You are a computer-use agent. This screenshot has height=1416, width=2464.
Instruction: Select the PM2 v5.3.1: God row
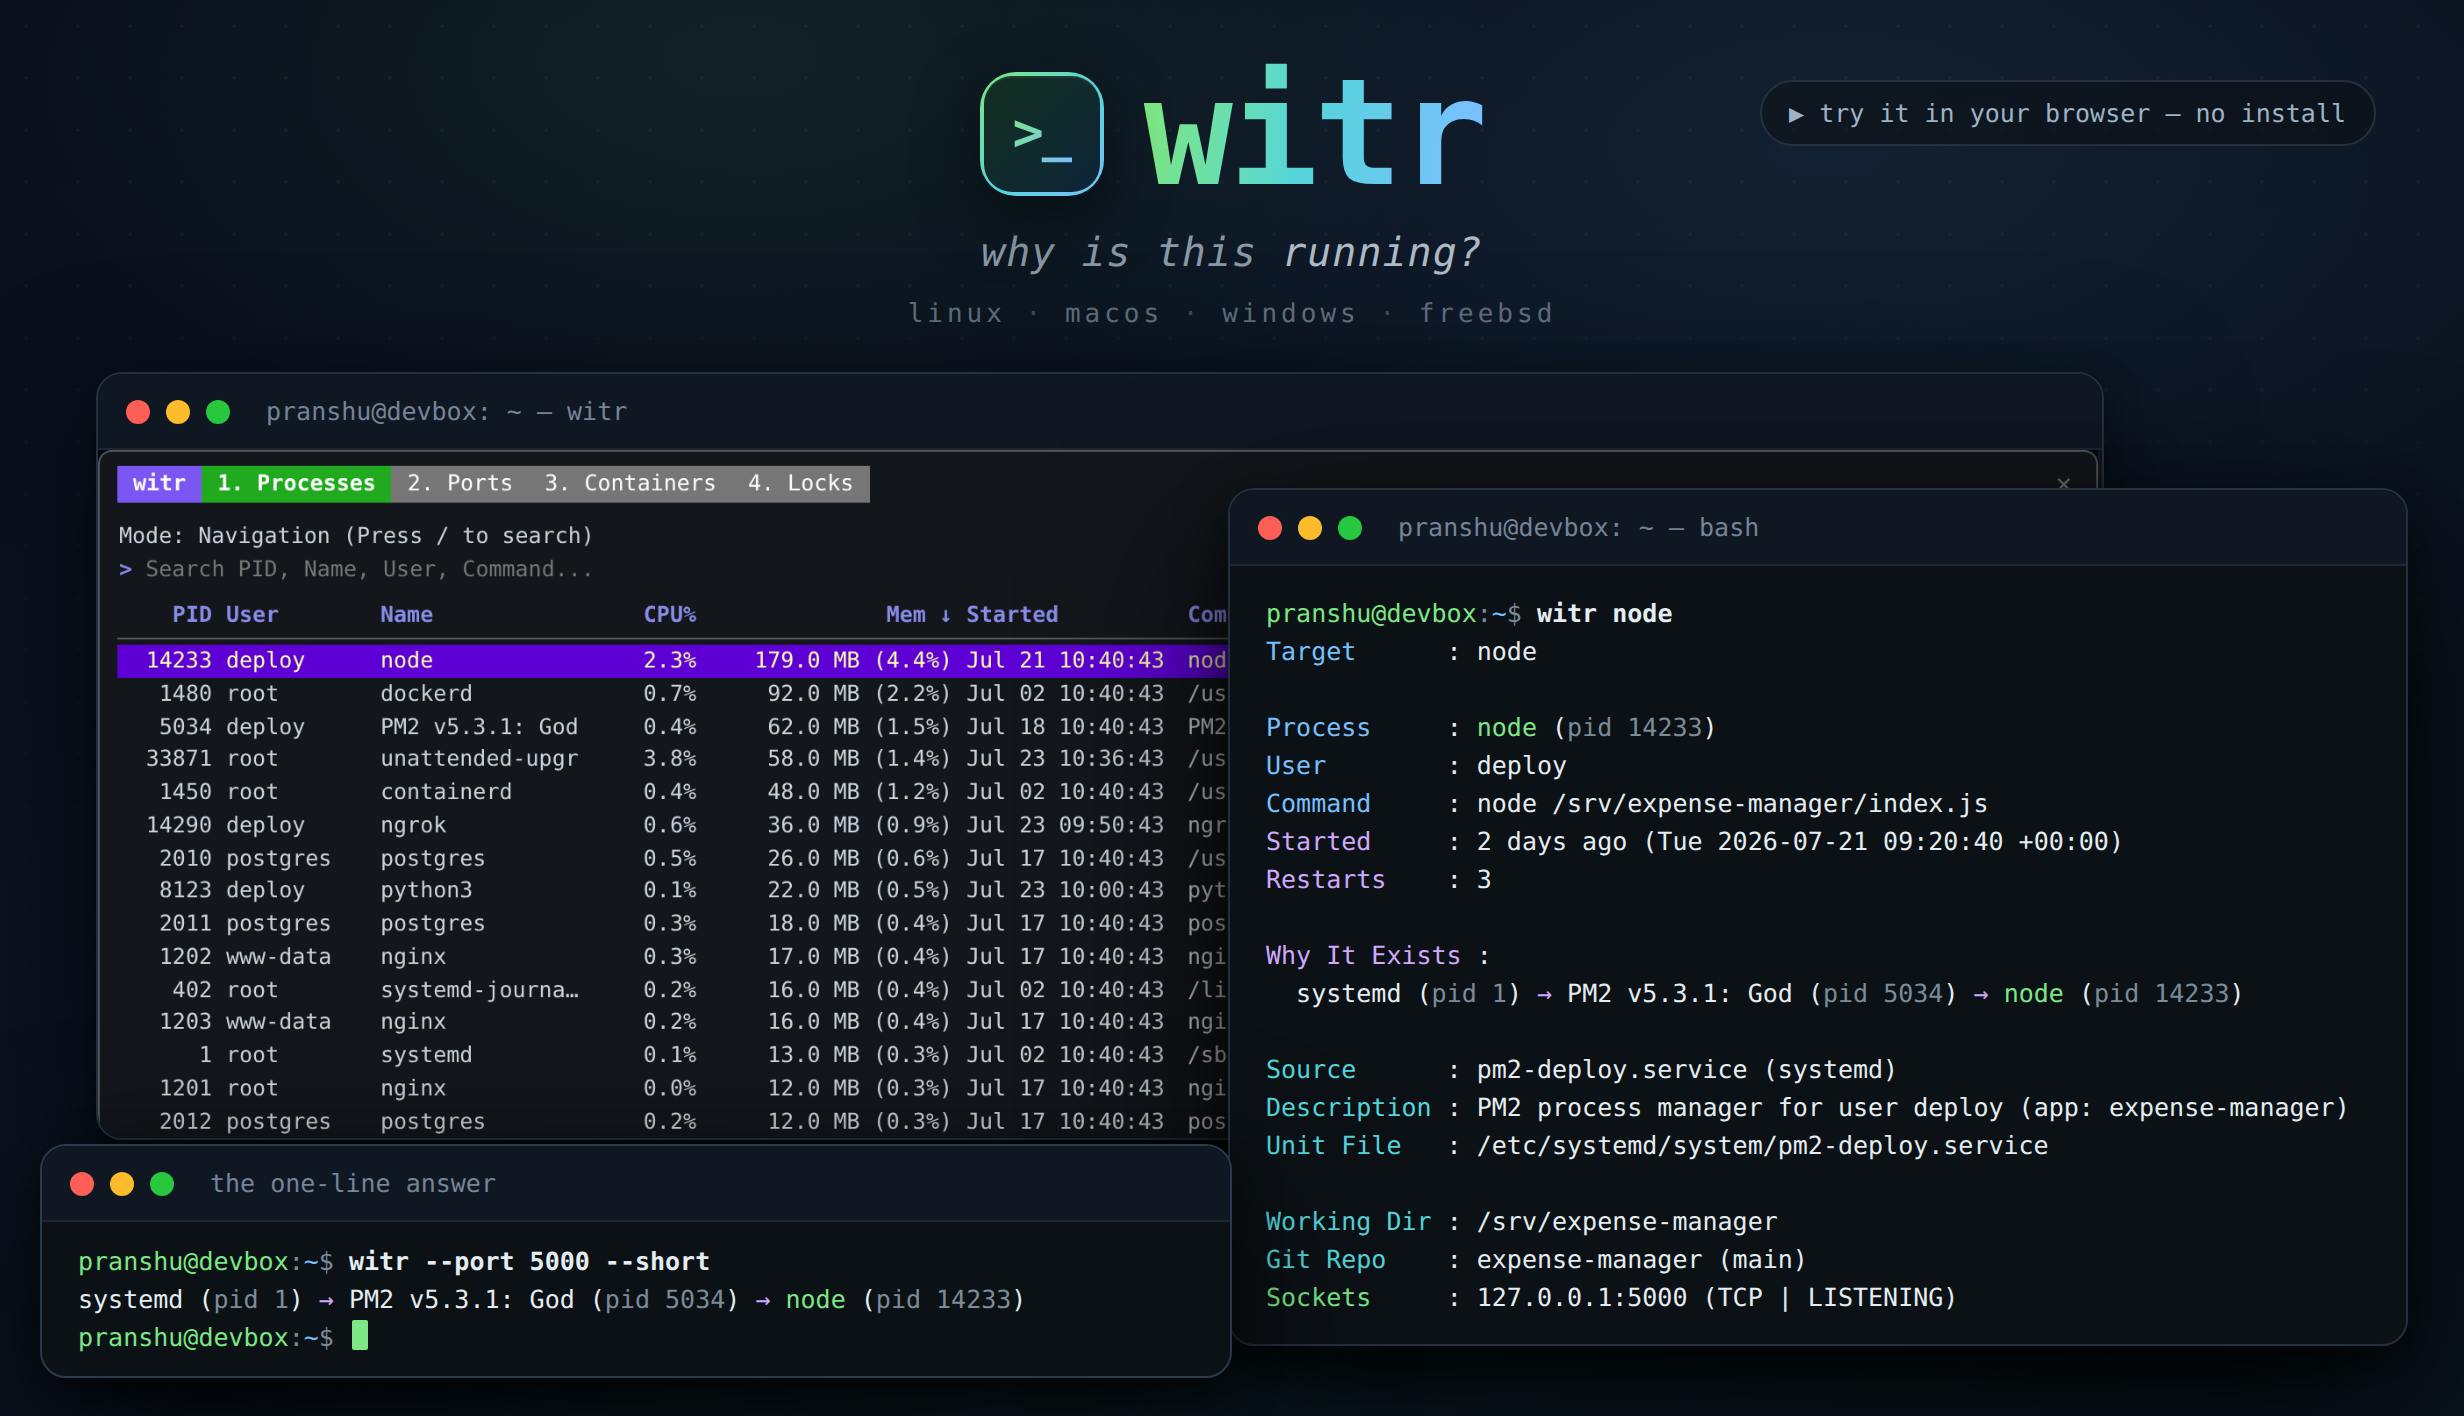672,726
